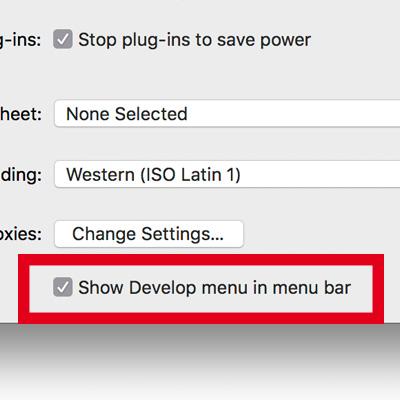This screenshot has height=400, width=400.
Task: Click the red highlight rectangle border
Action: point(201,260)
